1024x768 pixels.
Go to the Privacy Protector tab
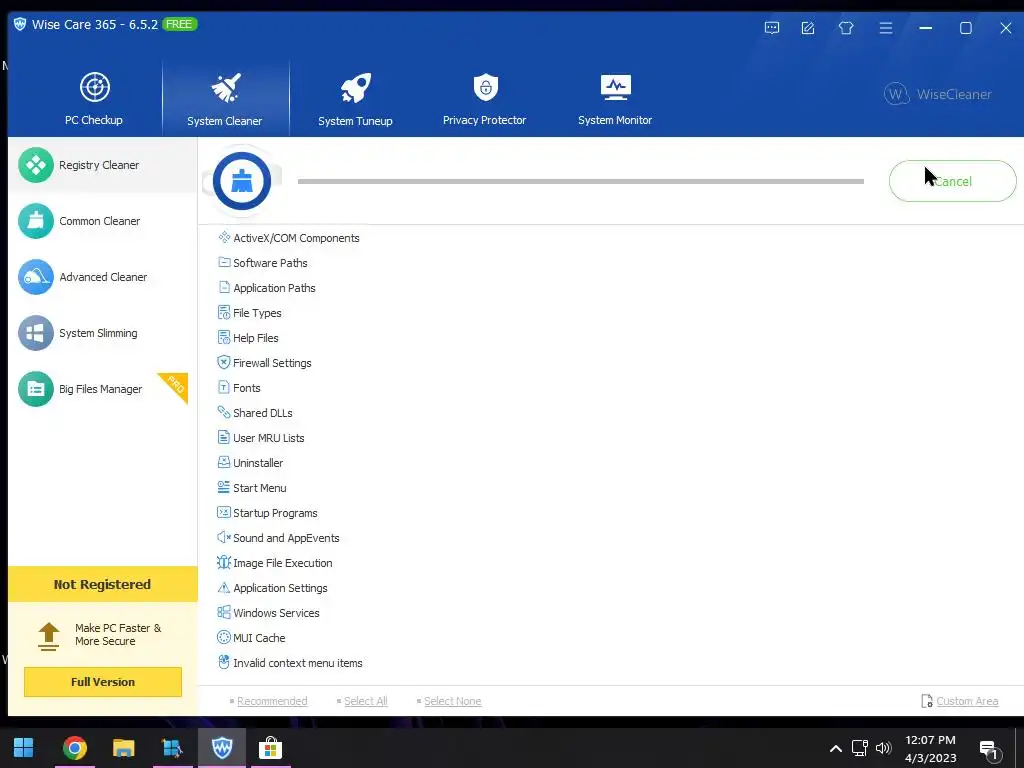485,98
